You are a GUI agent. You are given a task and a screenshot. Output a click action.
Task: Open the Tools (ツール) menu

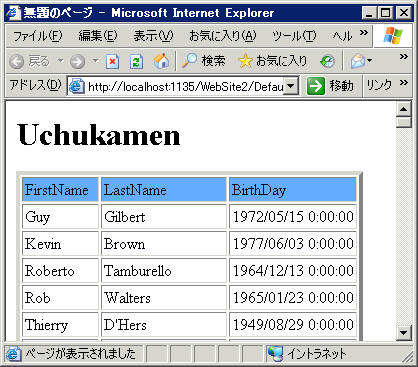tap(294, 36)
